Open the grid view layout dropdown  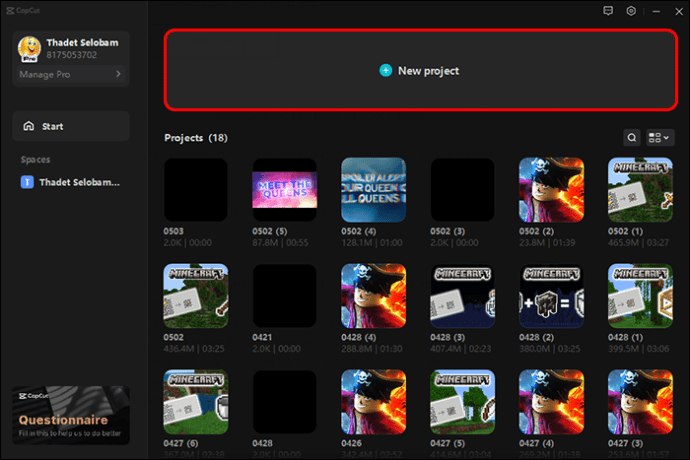tap(659, 138)
